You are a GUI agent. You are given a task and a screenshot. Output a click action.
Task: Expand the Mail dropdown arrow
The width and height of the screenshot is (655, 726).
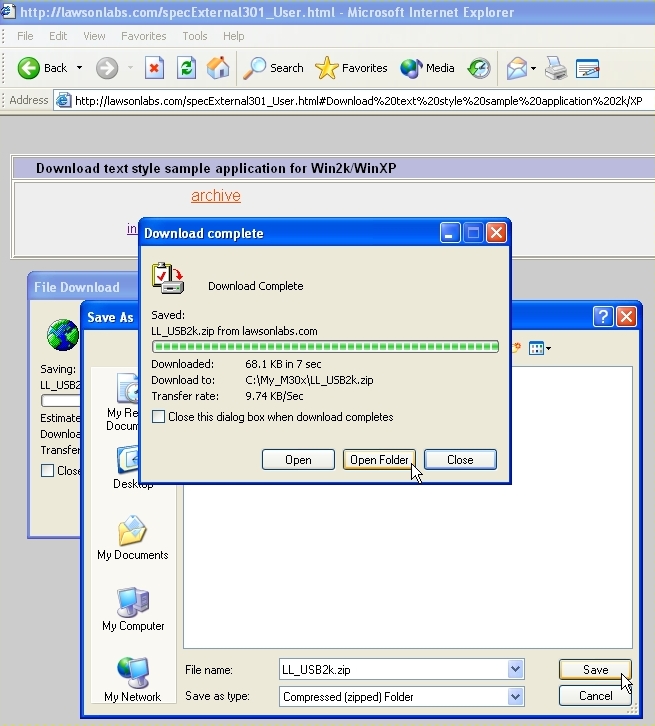click(x=533, y=69)
